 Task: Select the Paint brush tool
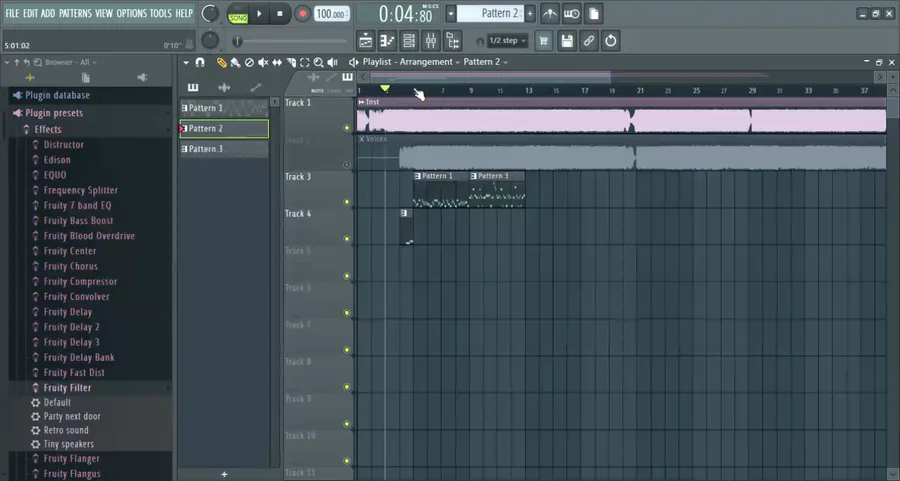point(235,62)
